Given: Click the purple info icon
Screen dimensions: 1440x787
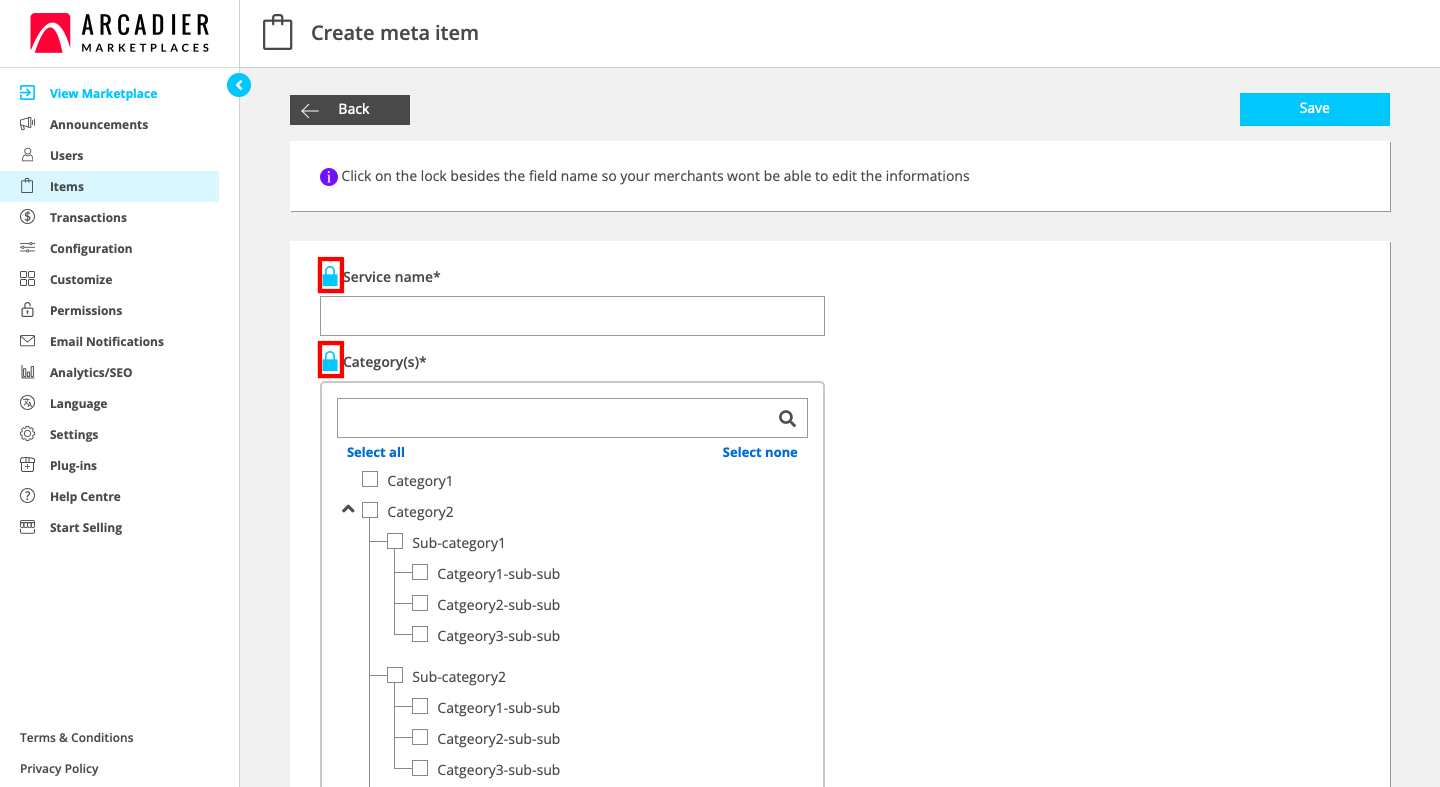Looking at the screenshot, I should point(329,176).
